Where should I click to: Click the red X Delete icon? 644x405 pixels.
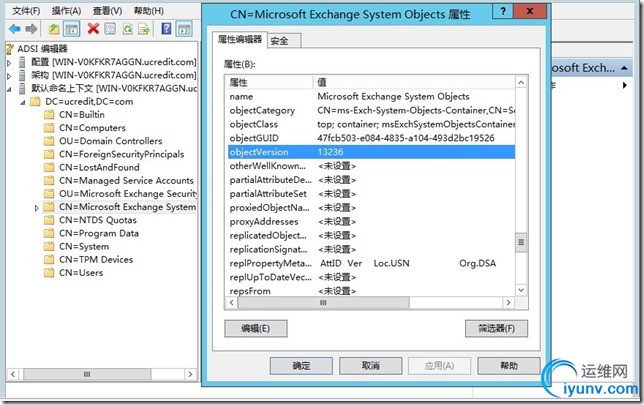coord(93,28)
